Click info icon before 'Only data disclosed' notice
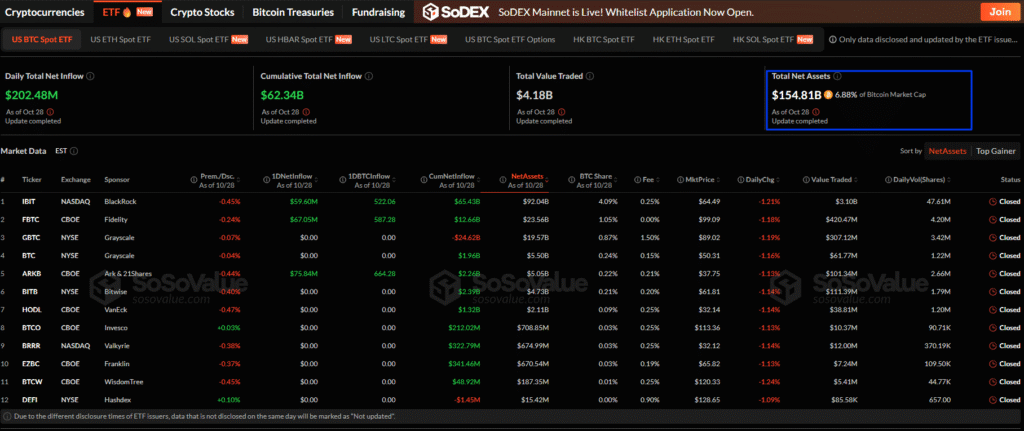Screen dimensions: 1024x431 pyautogui.click(x=833, y=40)
